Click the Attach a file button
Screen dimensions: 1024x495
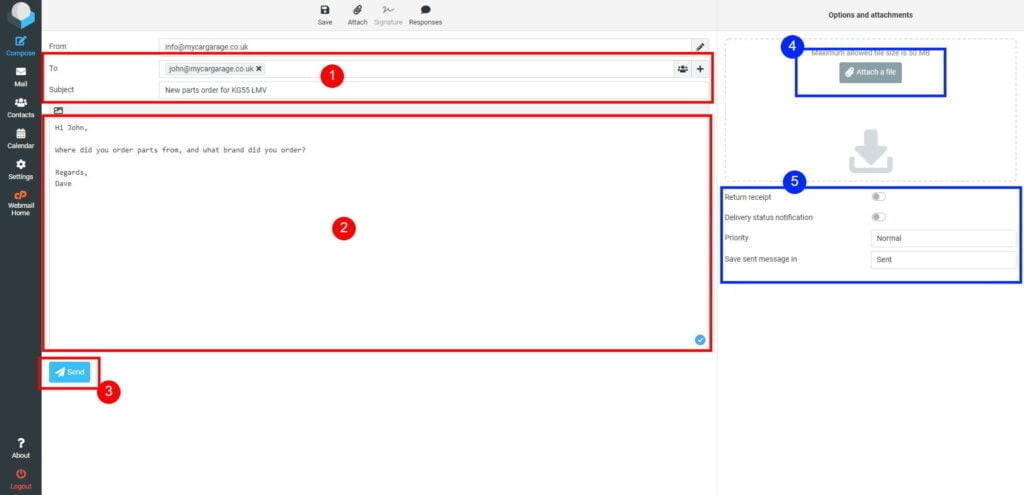871,72
